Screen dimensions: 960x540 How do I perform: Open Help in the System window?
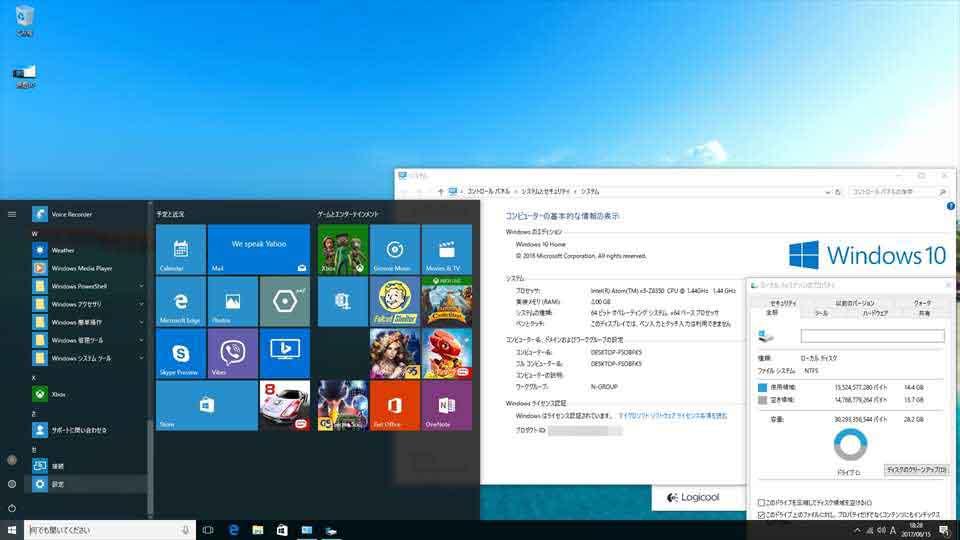(x=950, y=206)
